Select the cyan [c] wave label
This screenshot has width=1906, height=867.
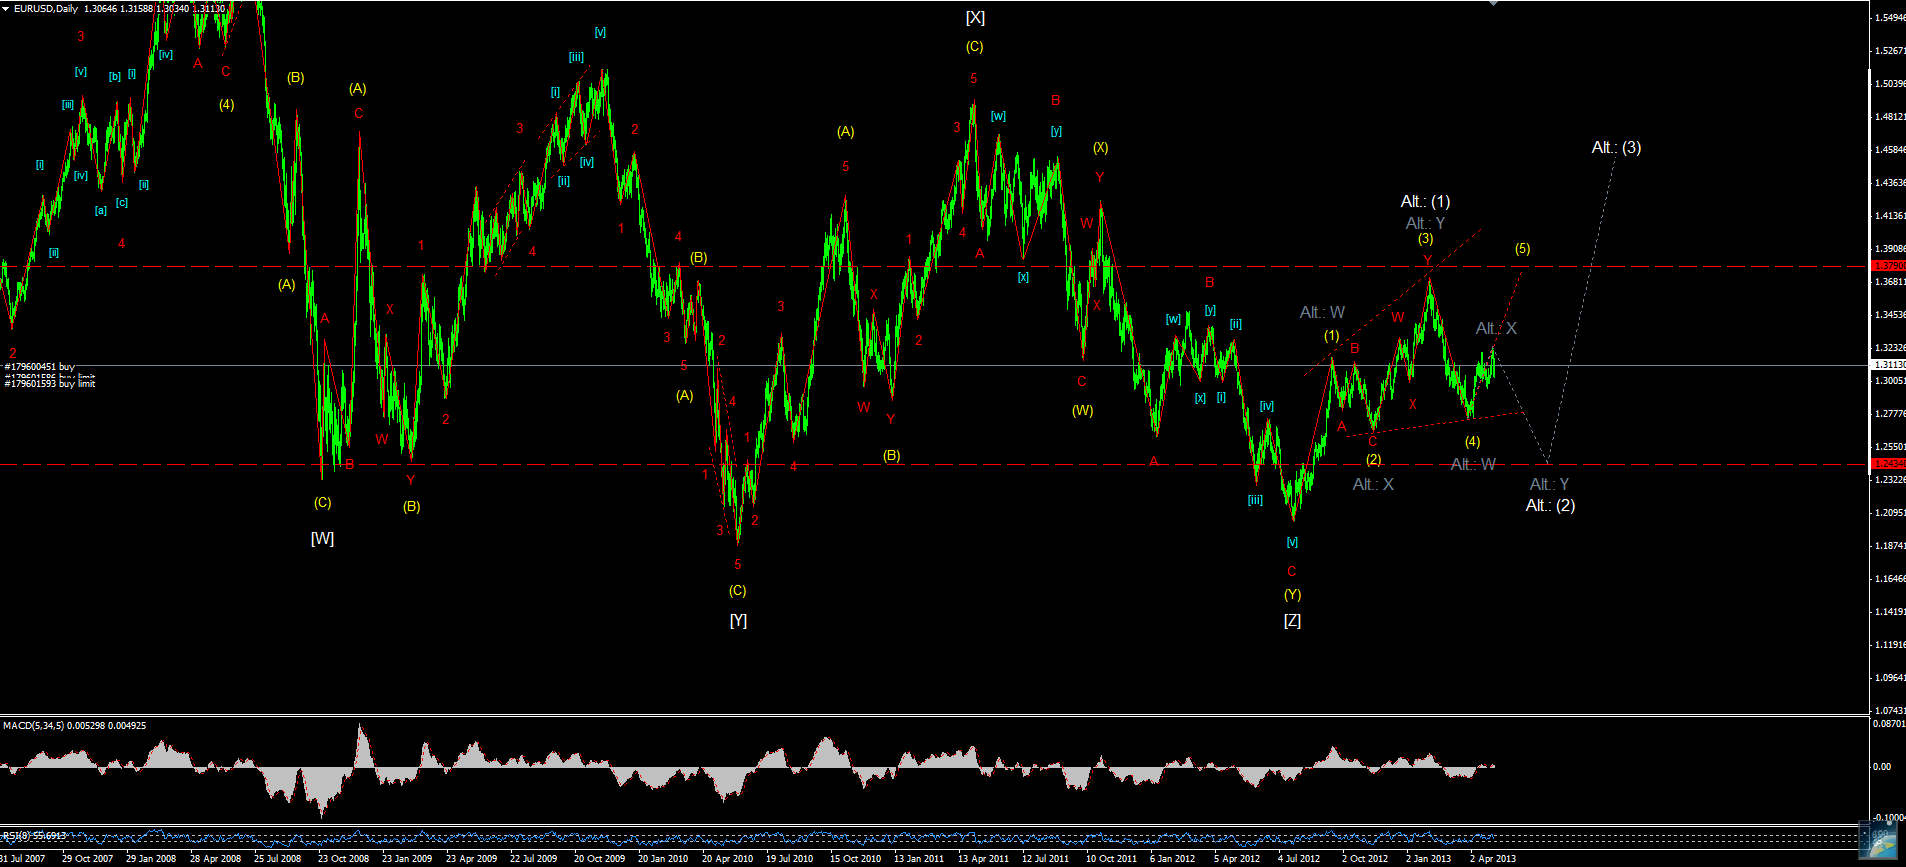(x=121, y=203)
